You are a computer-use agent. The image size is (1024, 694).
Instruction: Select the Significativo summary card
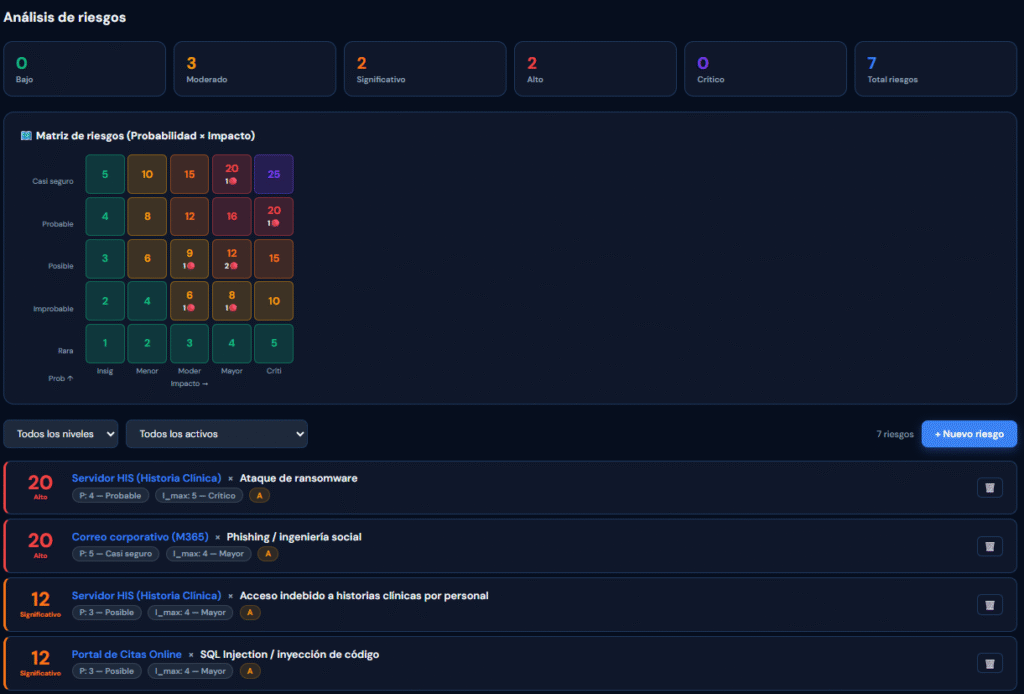(425, 69)
